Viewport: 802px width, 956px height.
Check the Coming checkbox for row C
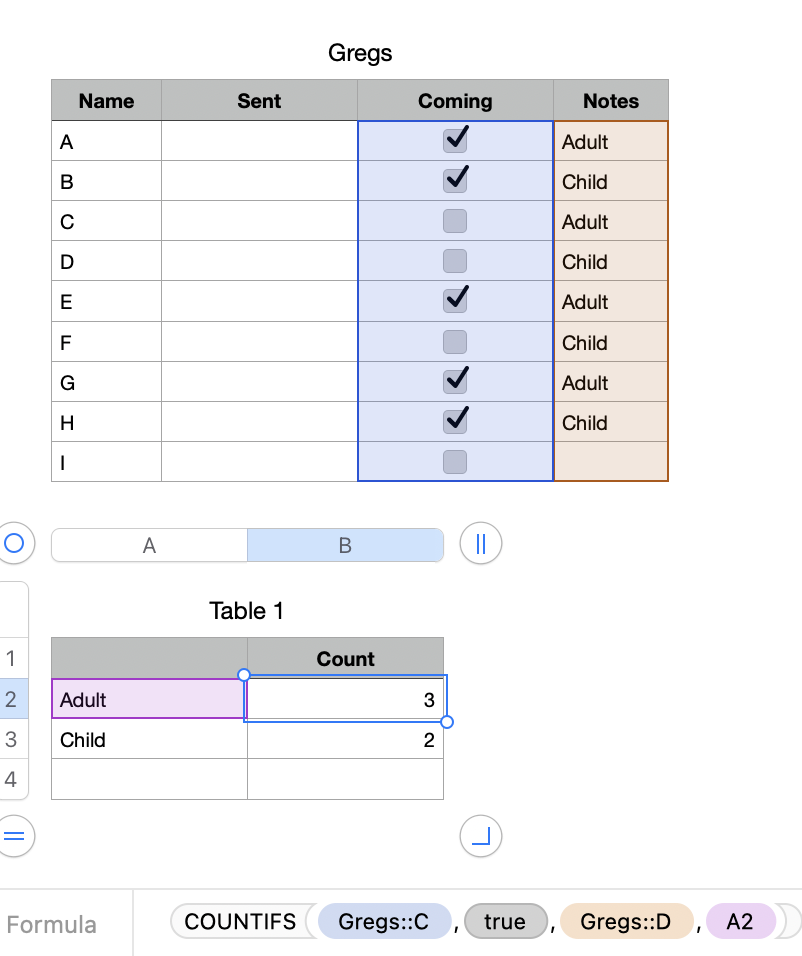point(455,221)
